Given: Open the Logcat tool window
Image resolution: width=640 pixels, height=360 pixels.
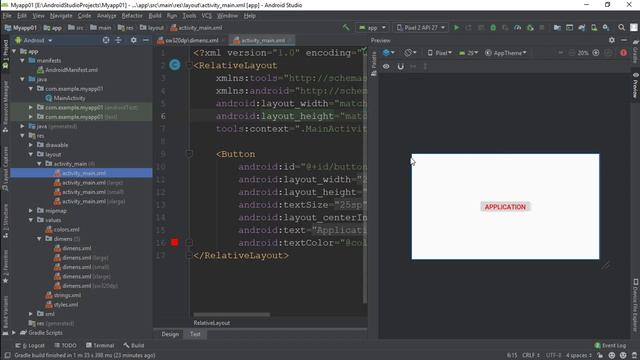Looking at the screenshot, I should 30,345.
